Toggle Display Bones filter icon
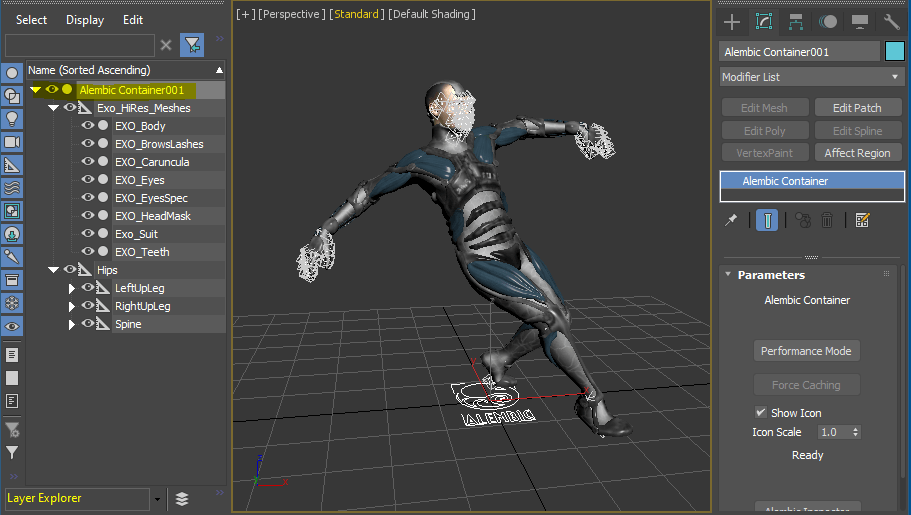Screen dimensions: 911x515 12,257
